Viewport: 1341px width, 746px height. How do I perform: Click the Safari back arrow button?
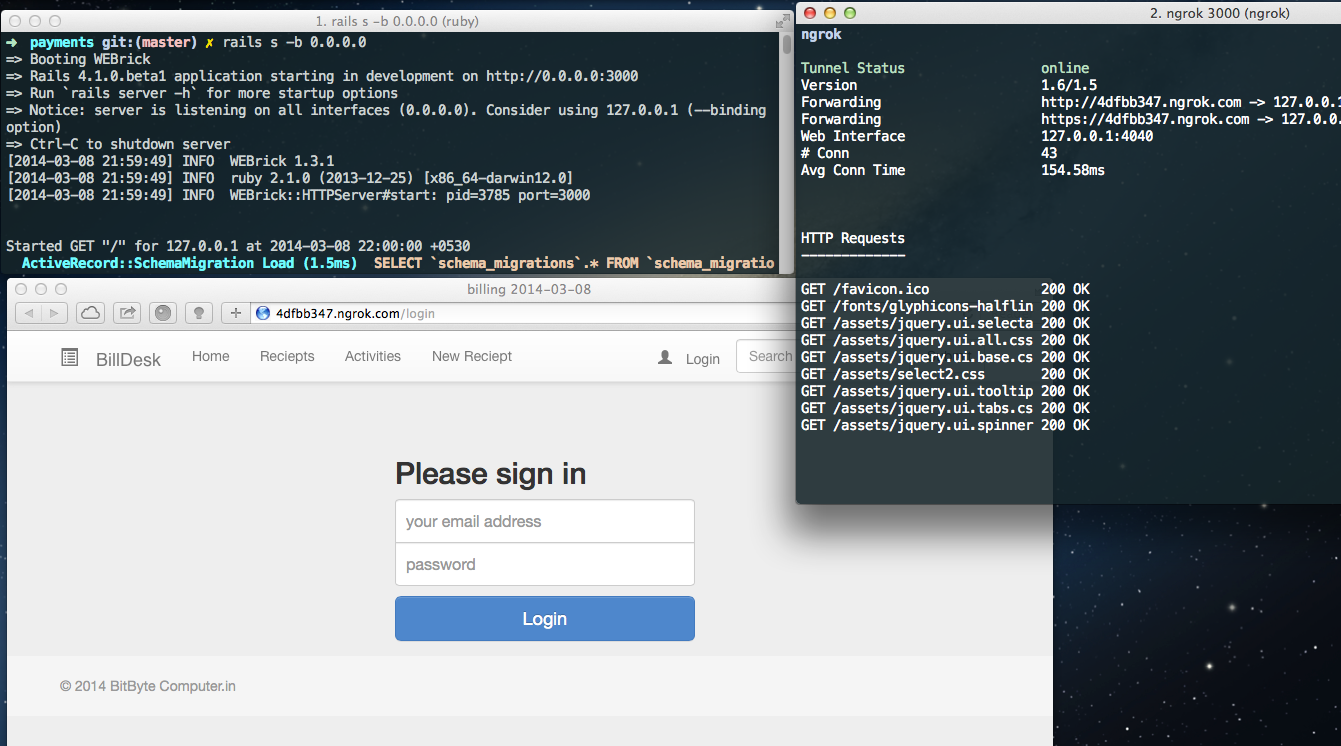tap(28, 313)
